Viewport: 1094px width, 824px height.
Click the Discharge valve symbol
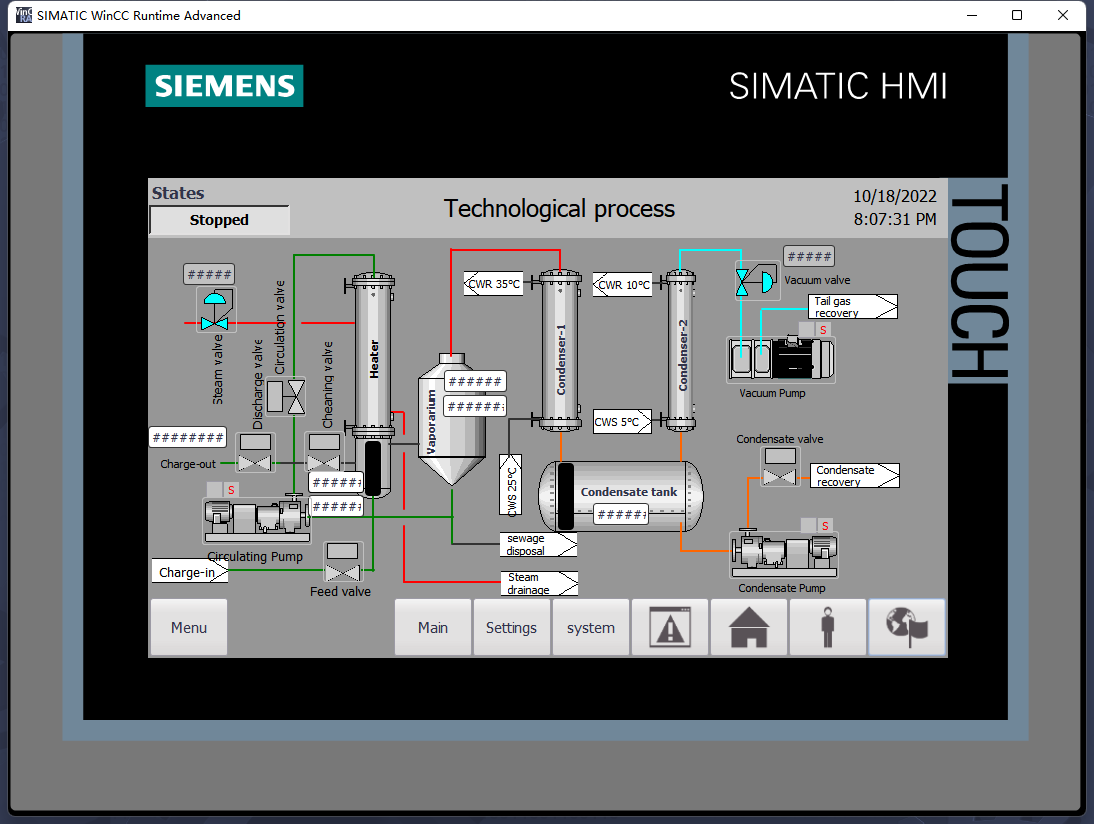point(255,453)
